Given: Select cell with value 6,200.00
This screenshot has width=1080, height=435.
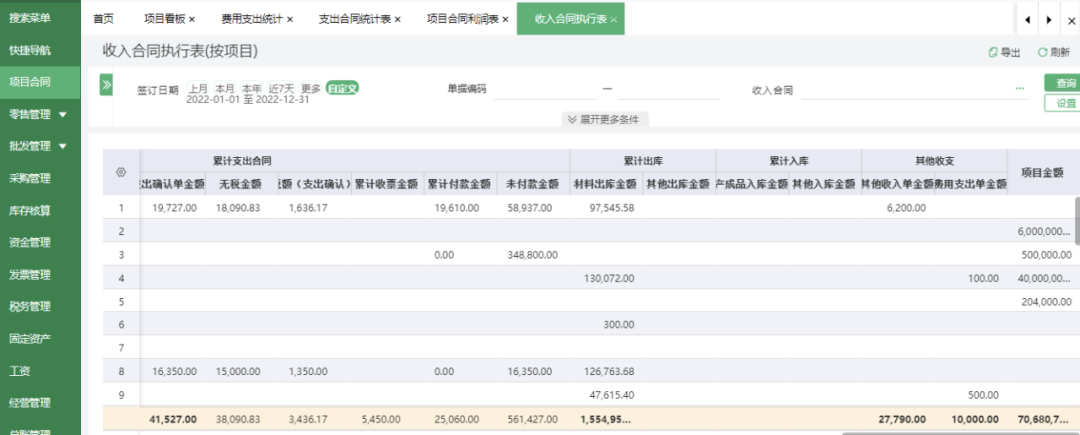Looking at the screenshot, I should coord(898,207).
